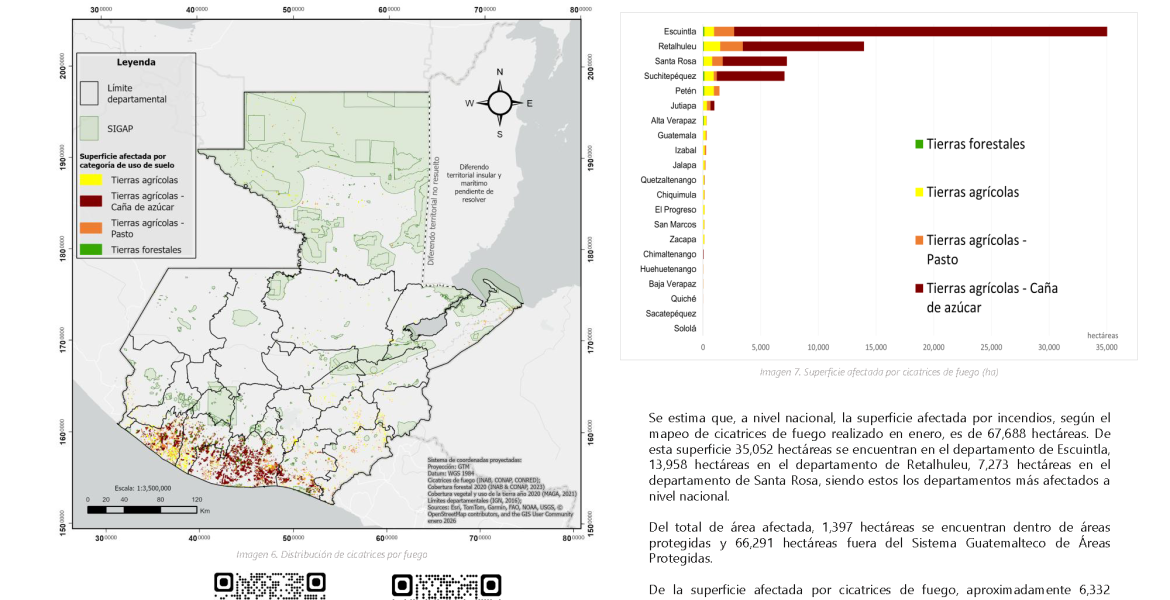Click the Imagen 7 caption under the chart
The image size is (1170, 600).
[878, 372]
